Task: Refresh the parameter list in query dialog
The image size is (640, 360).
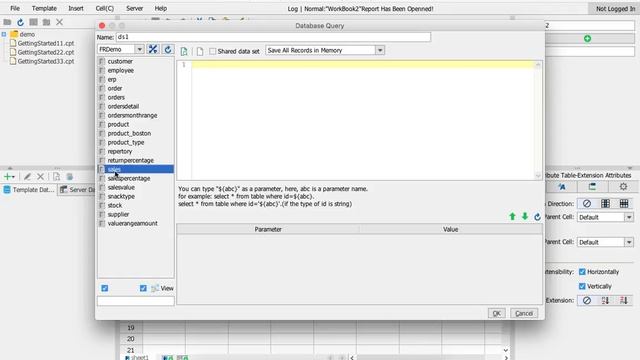Action: [x=538, y=217]
